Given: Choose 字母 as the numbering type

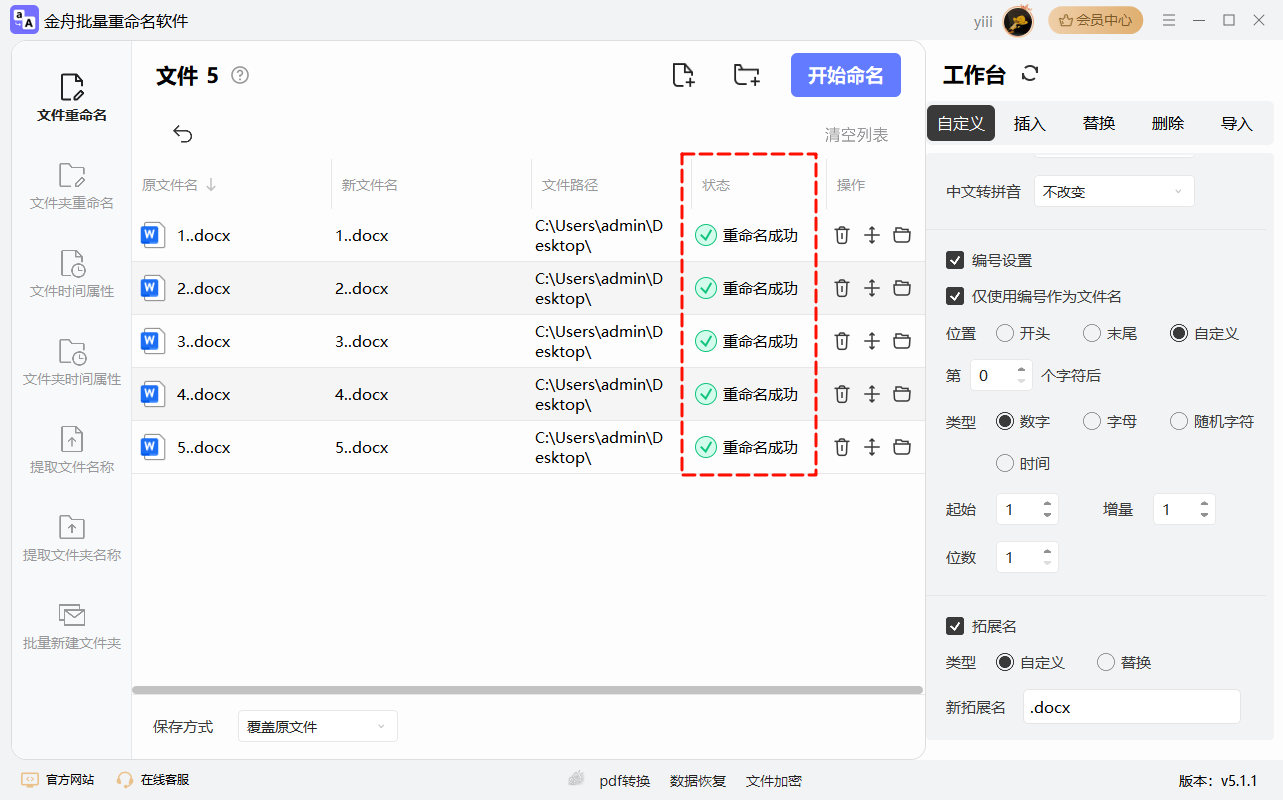Looking at the screenshot, I should pos(1091,421).
